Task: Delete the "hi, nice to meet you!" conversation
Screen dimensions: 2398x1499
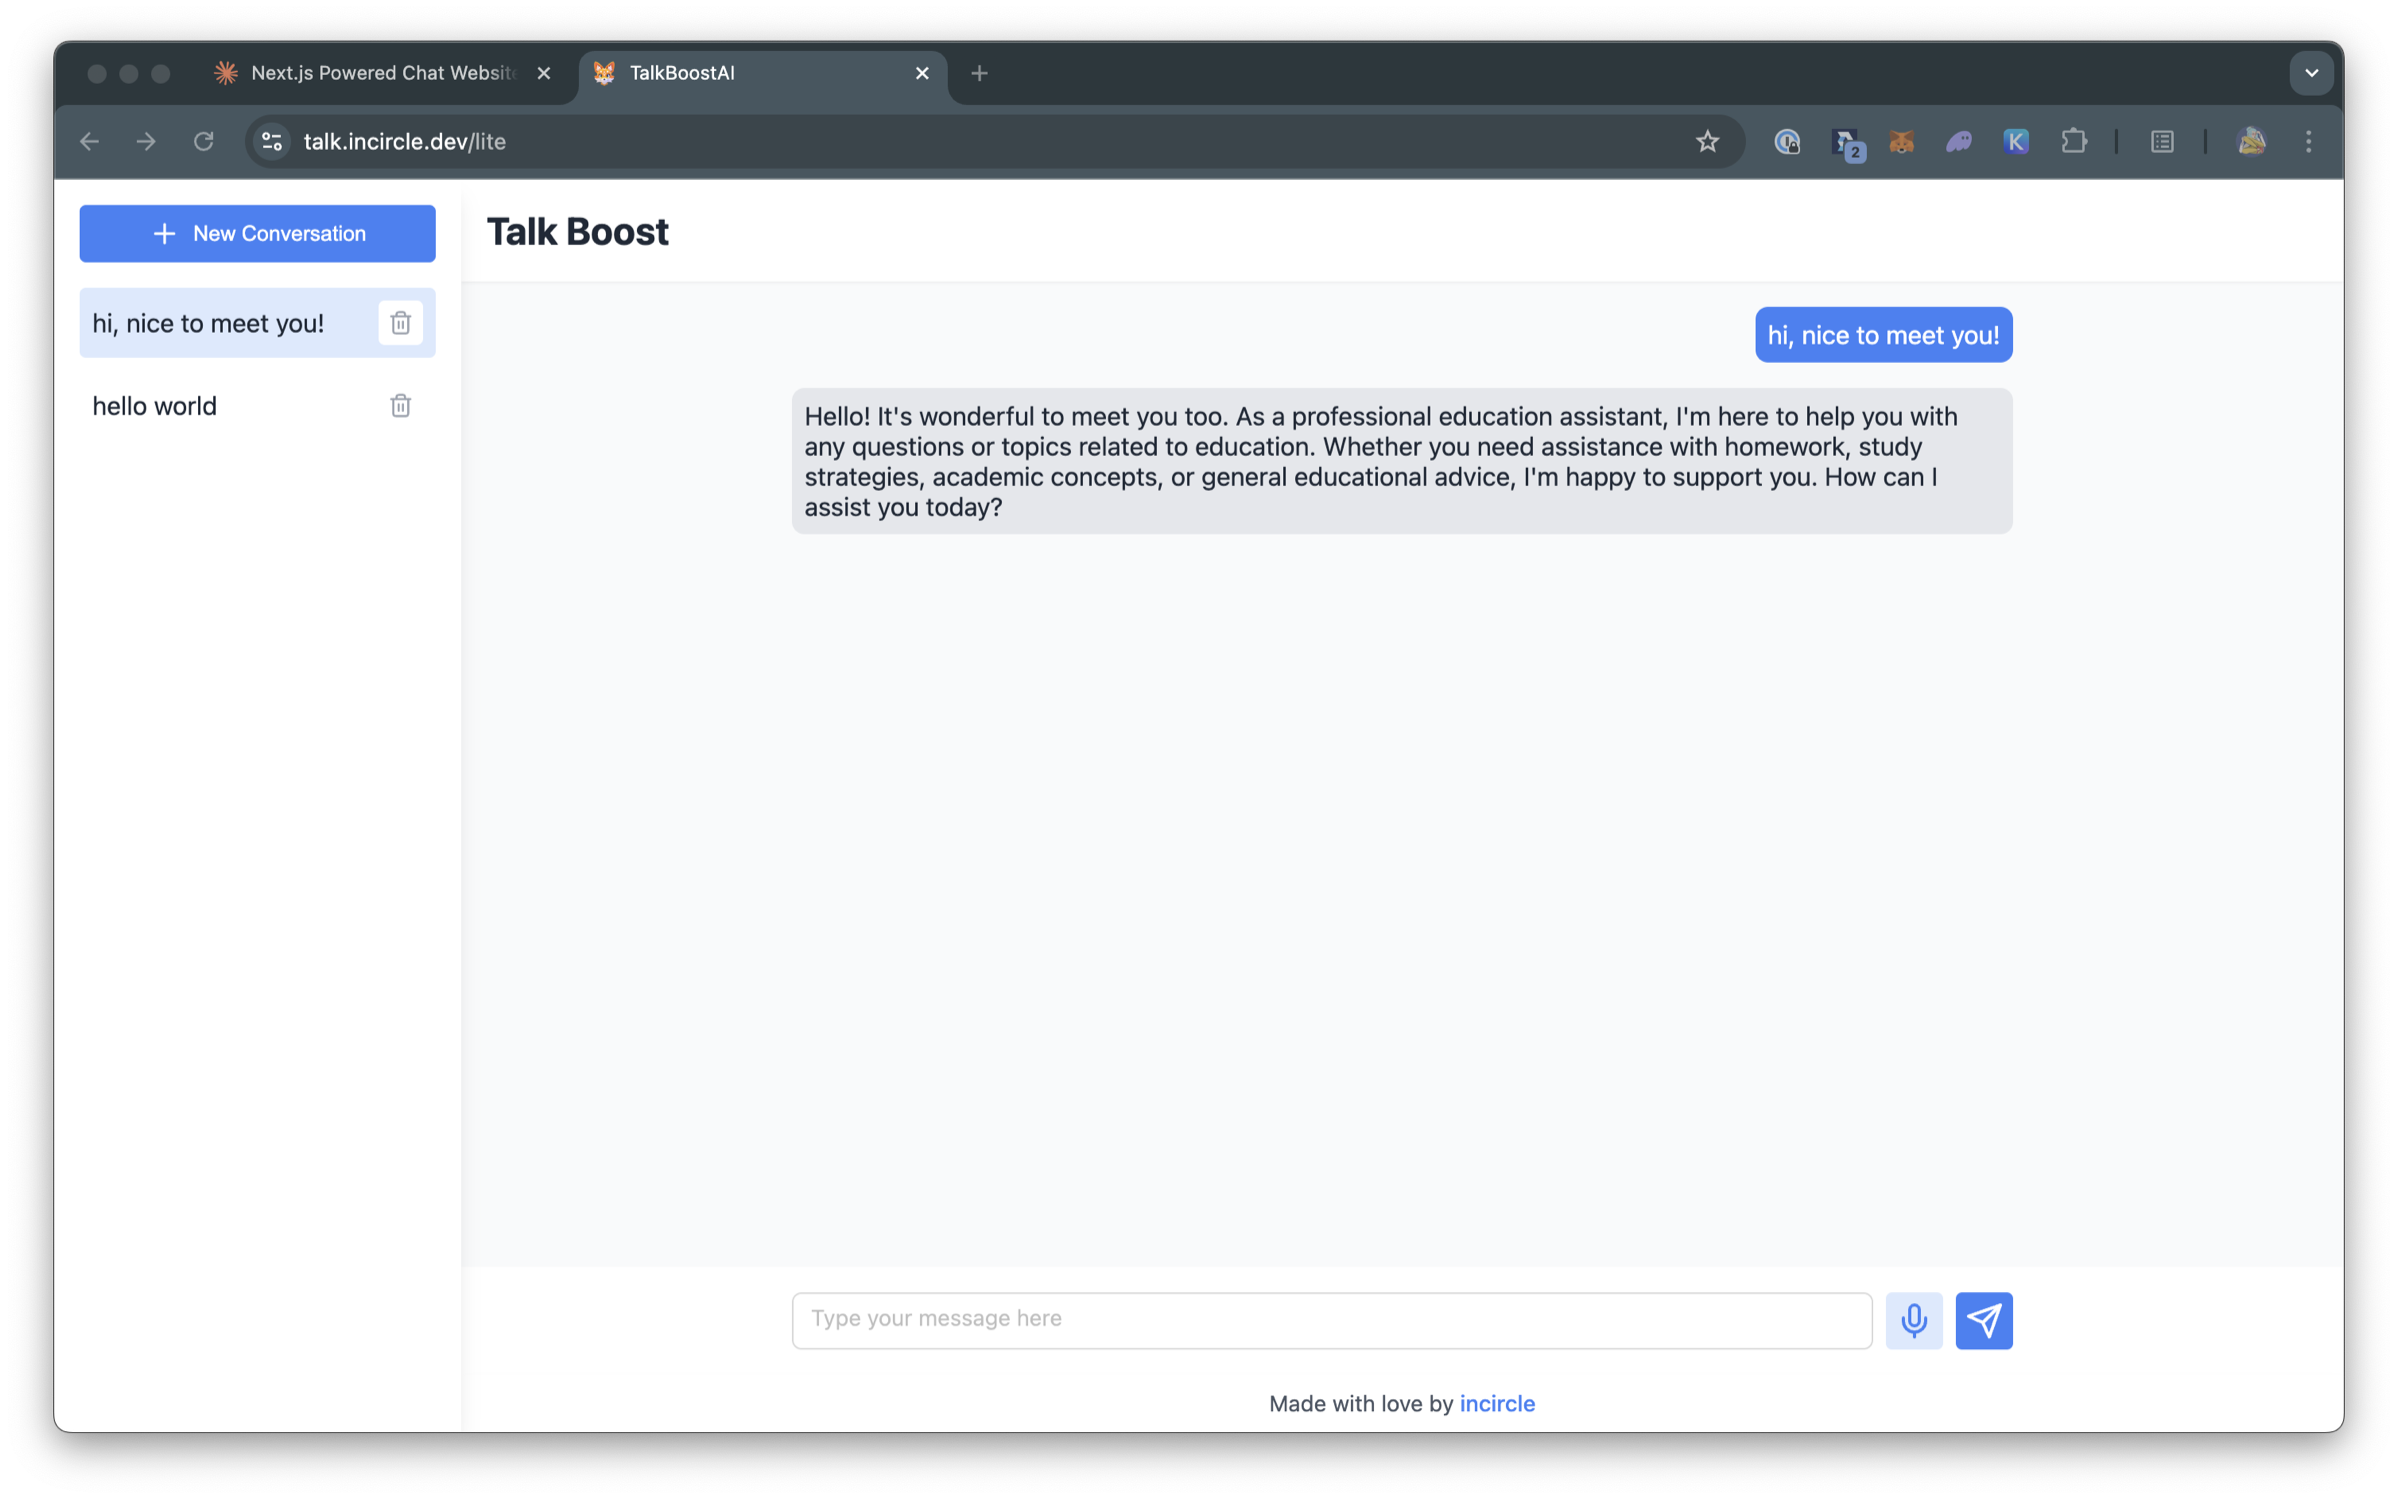Action: tap(400, 323)
